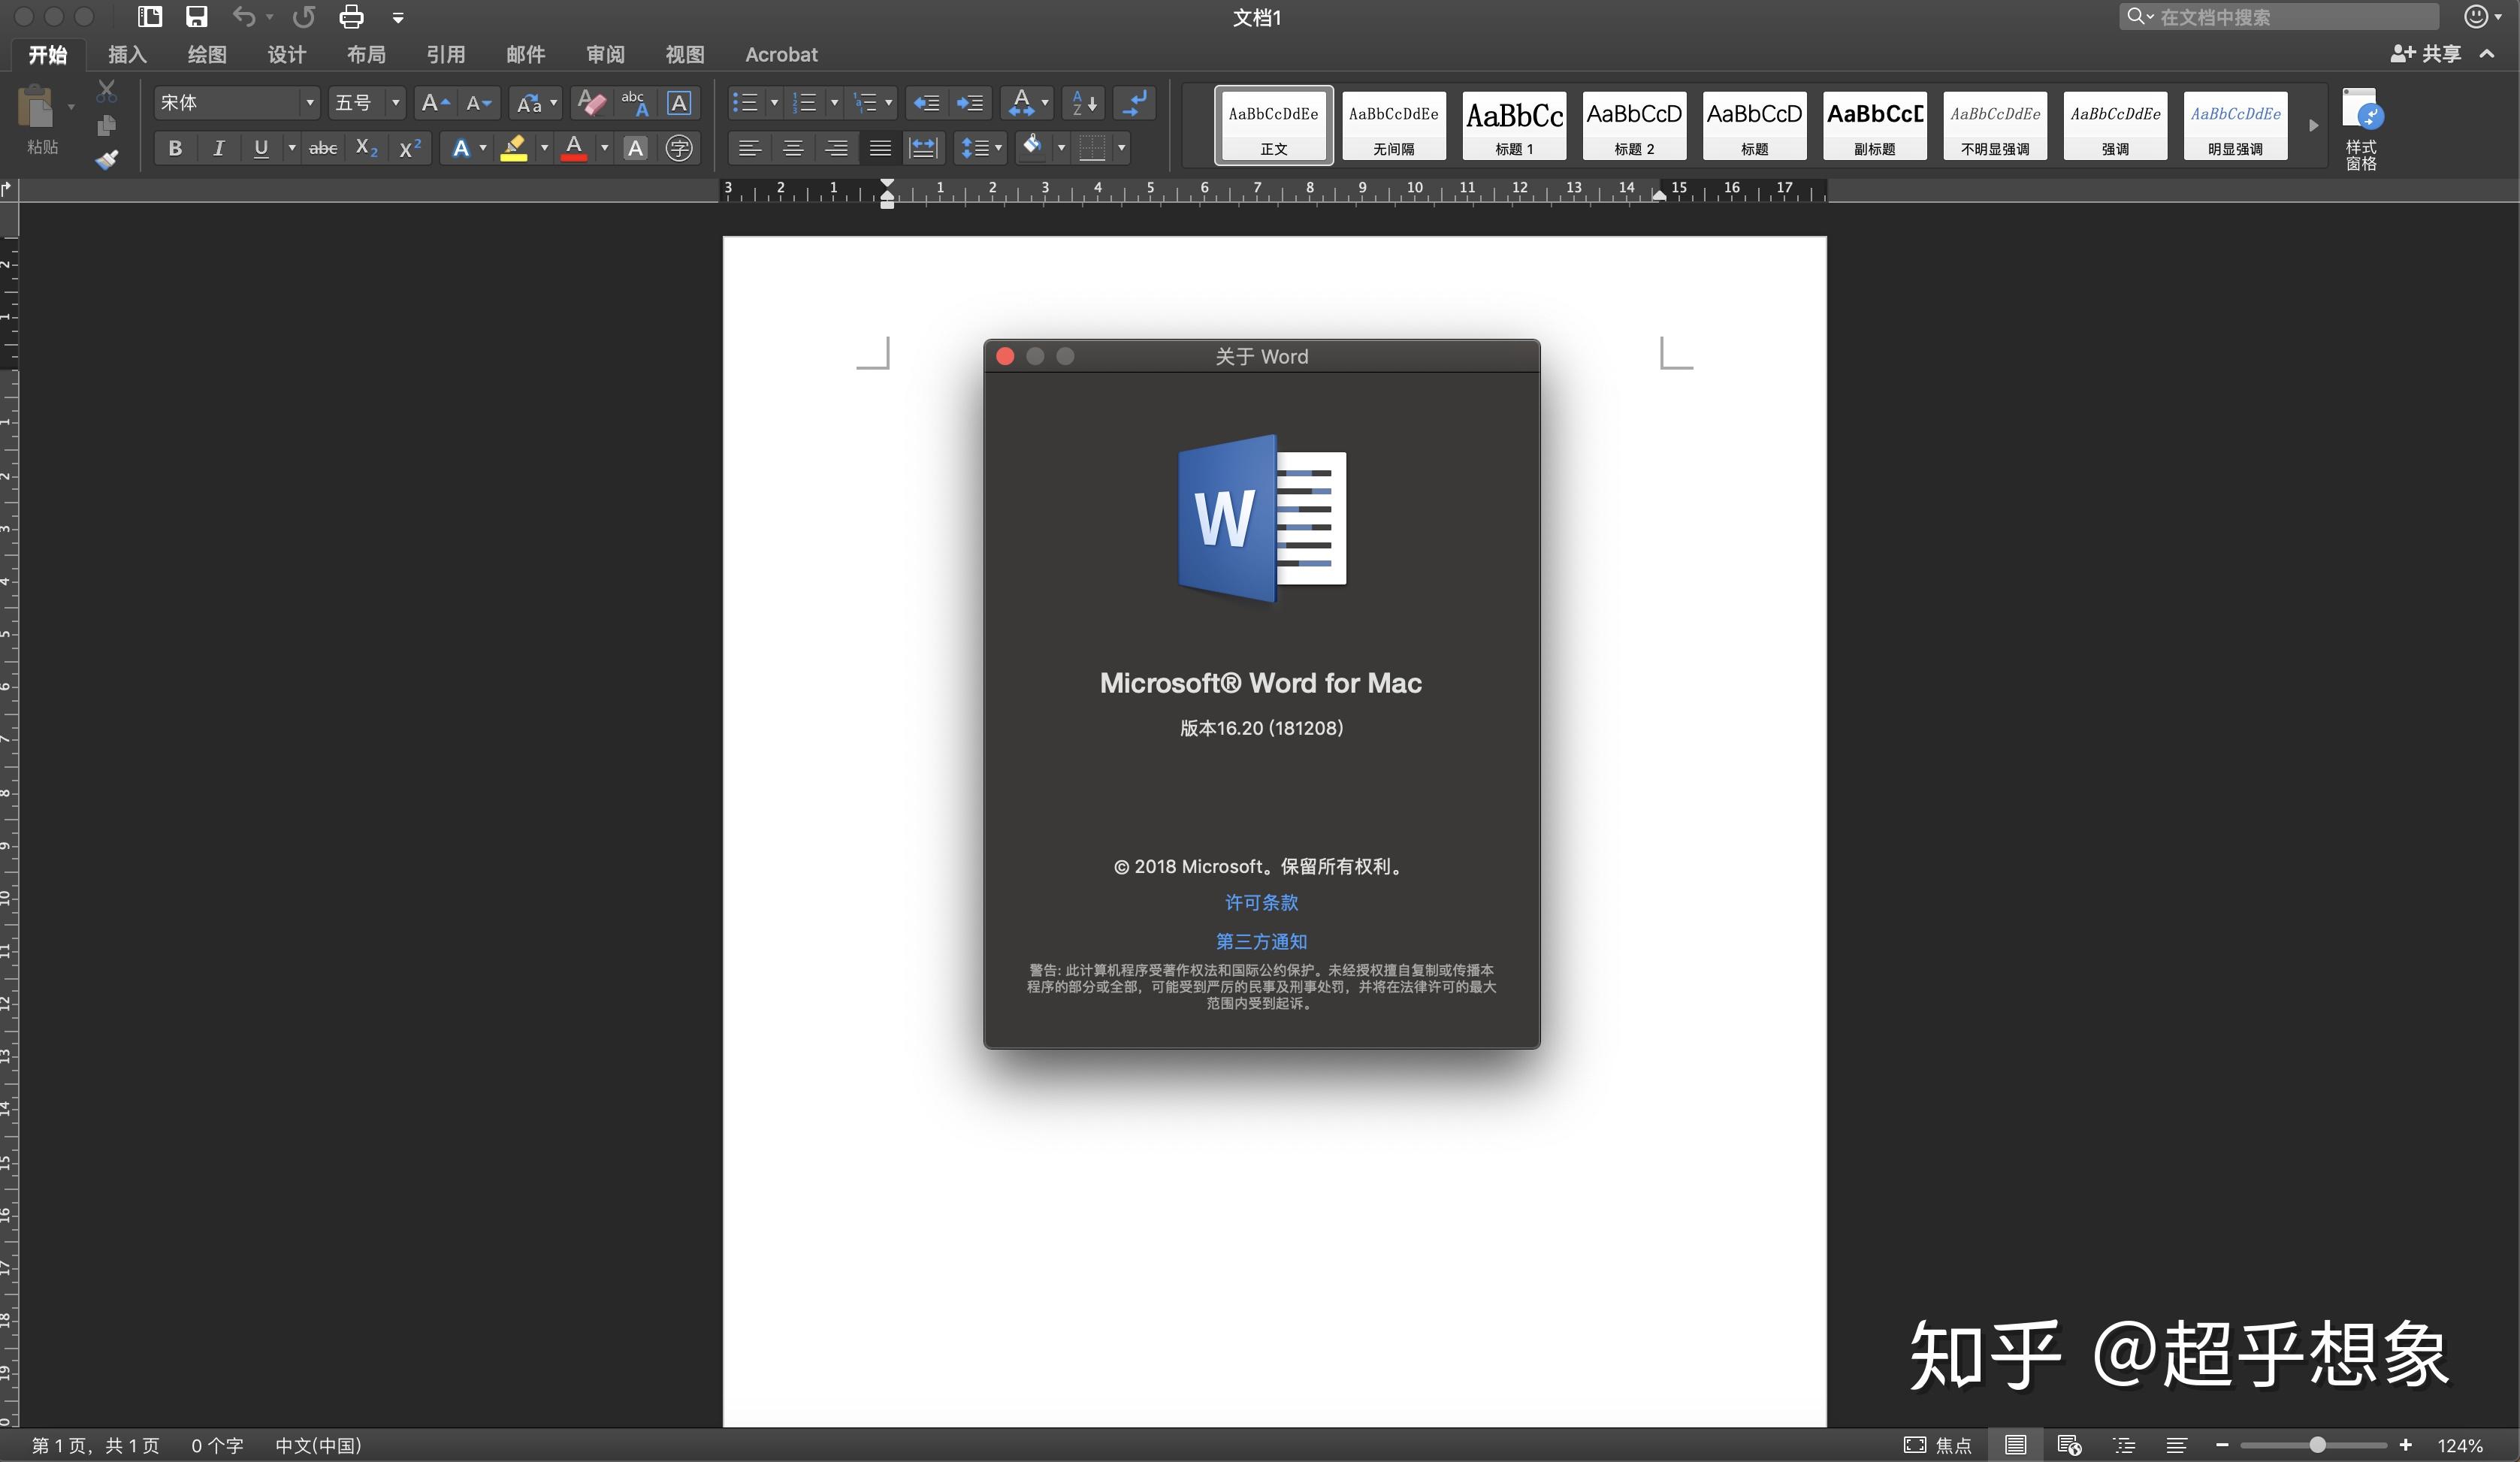This screenshot has width=2520, height=1462.
Task: Switch to the 布局 ribbon tab
Action: point(366,54)
